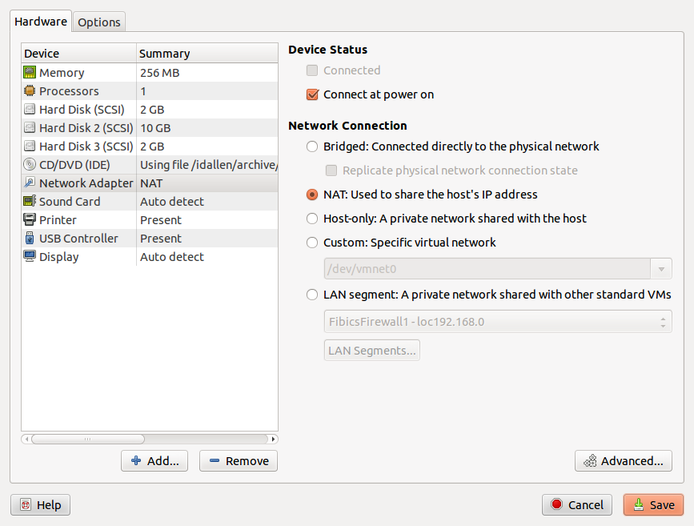Click inside the /dev/vmnet0 text field
This screenshot has width=694, height=526.
(487, 269)
